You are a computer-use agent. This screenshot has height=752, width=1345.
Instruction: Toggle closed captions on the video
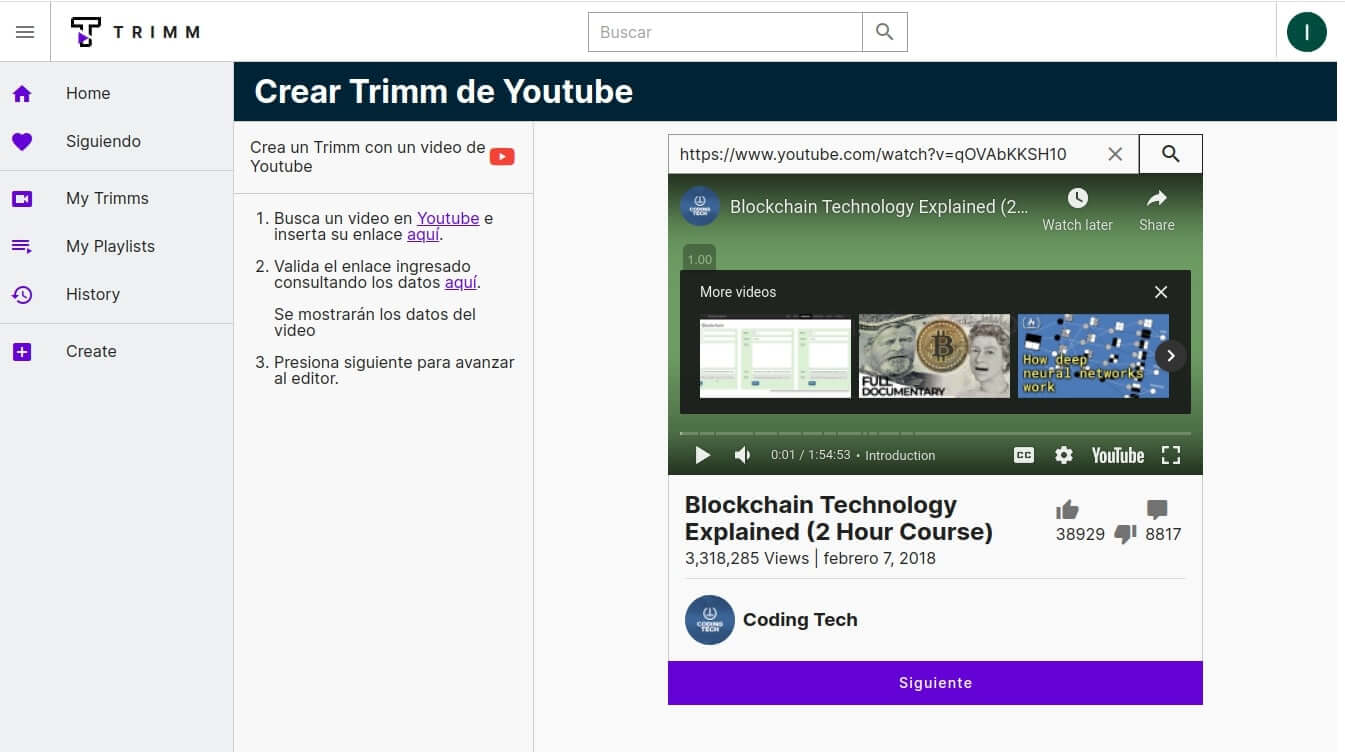tap(1023, 455)
